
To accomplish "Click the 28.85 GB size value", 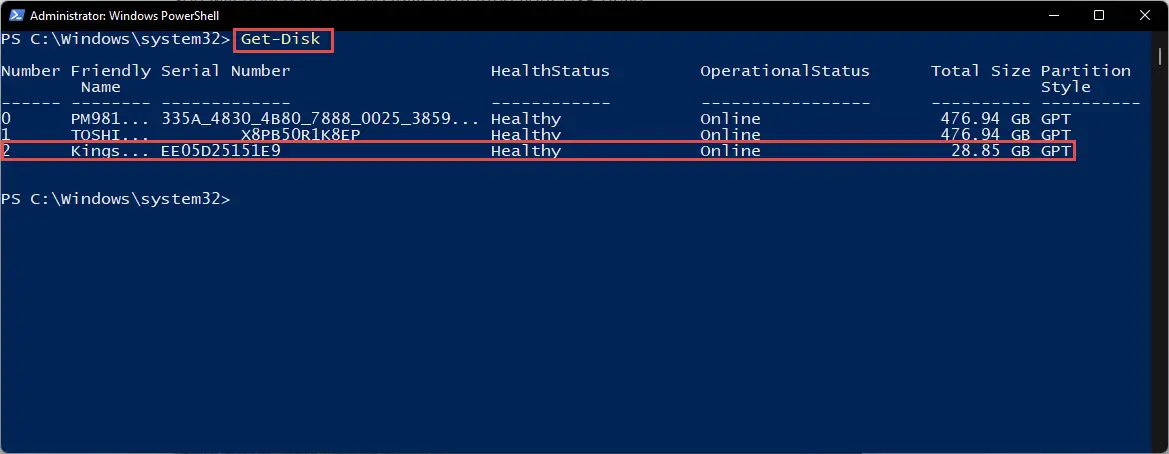I will (989, 151).
